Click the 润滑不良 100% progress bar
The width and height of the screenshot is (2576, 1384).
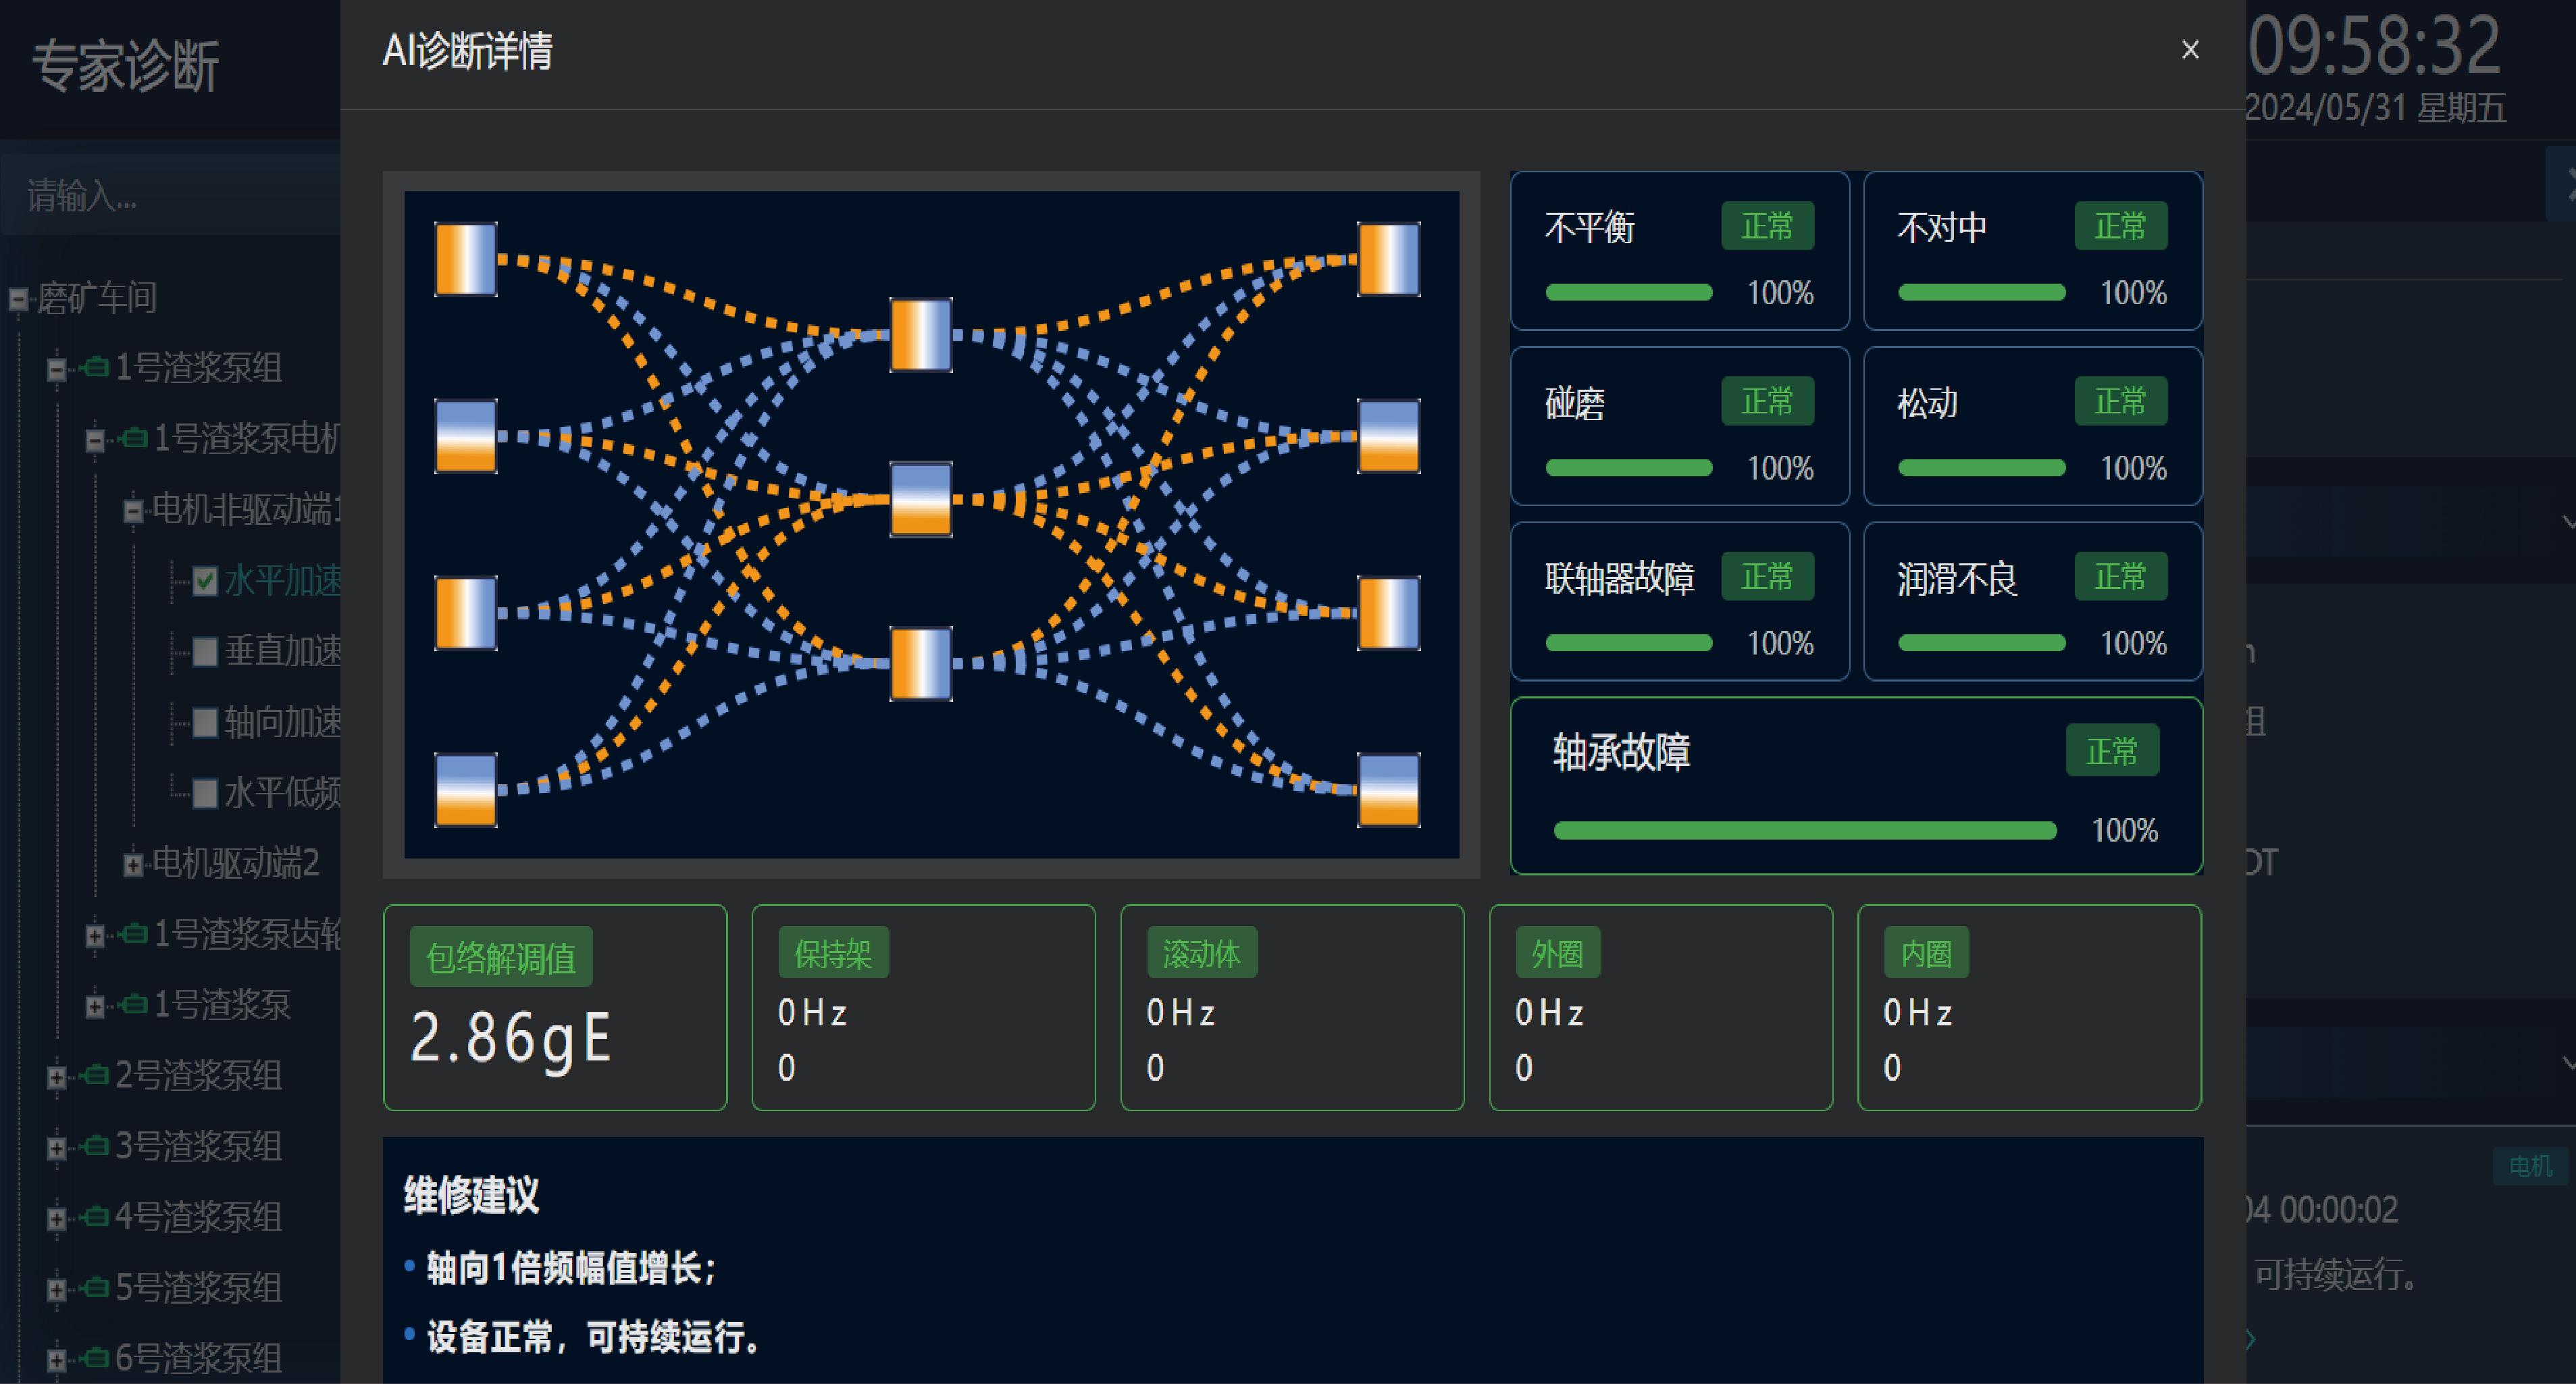[1982, 643]
